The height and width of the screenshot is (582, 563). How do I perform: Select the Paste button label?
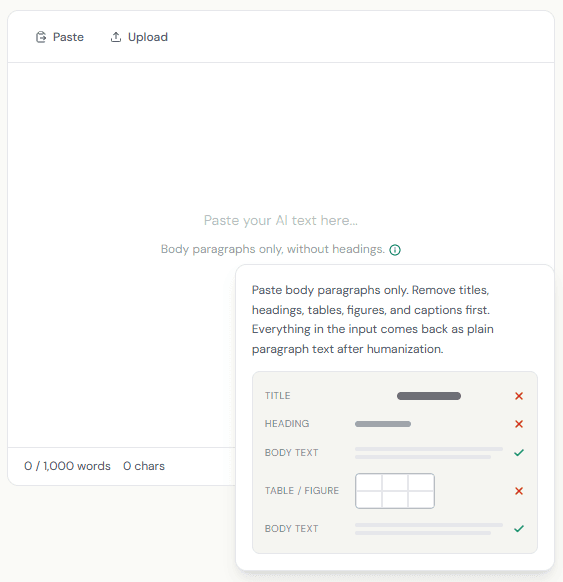pos(68,37)
